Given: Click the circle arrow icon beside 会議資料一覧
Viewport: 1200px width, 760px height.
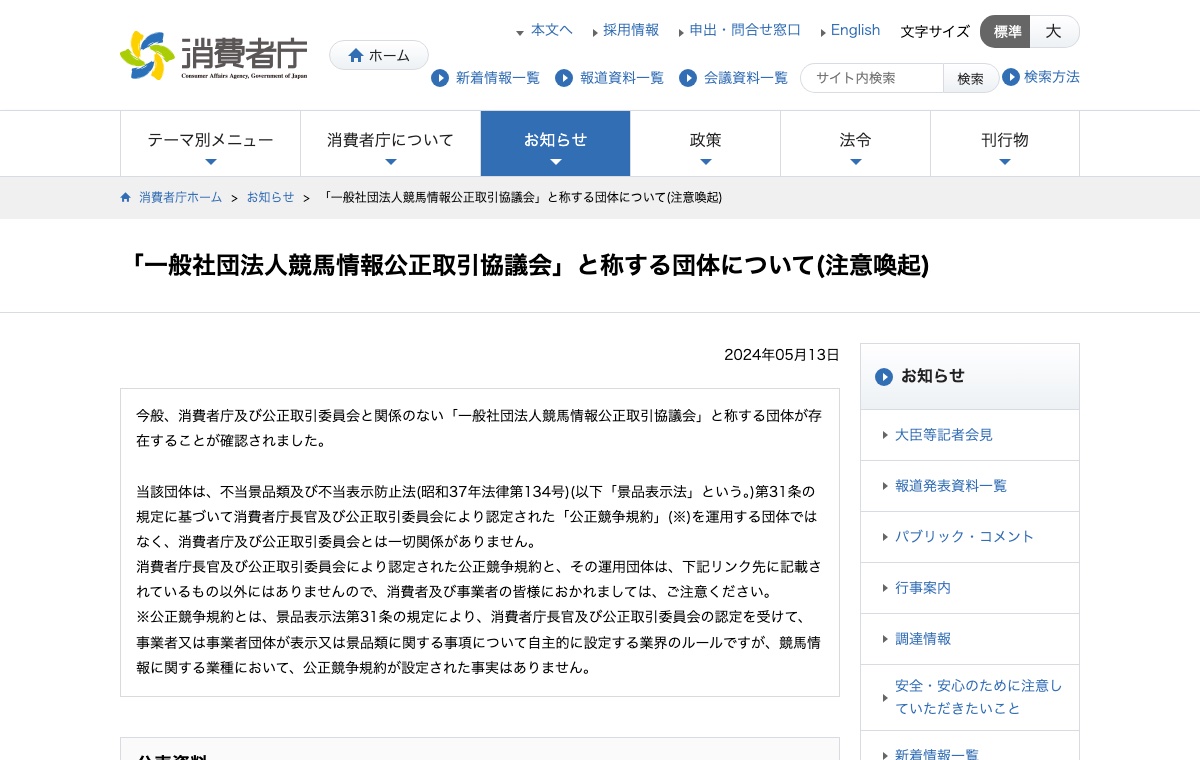Looking at the screenshot, I should [x=688, y=78].
